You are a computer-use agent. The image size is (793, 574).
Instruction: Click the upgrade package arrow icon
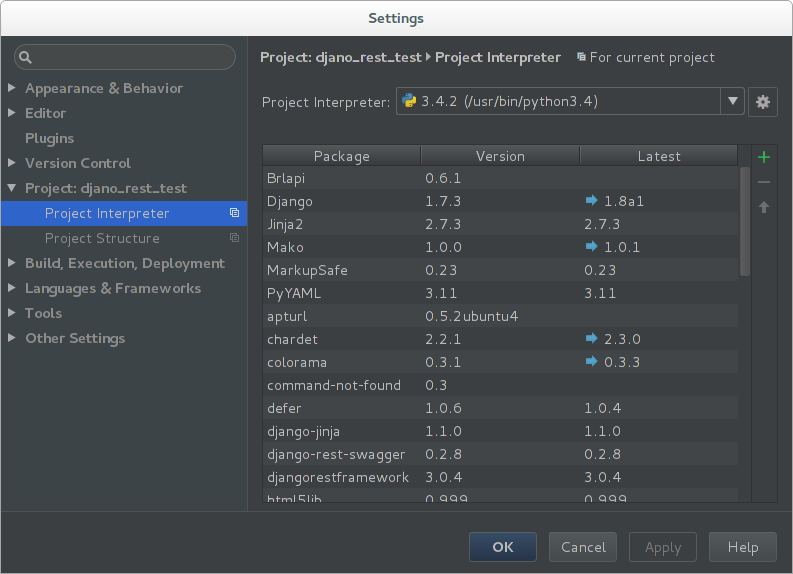tap(764, 207)
